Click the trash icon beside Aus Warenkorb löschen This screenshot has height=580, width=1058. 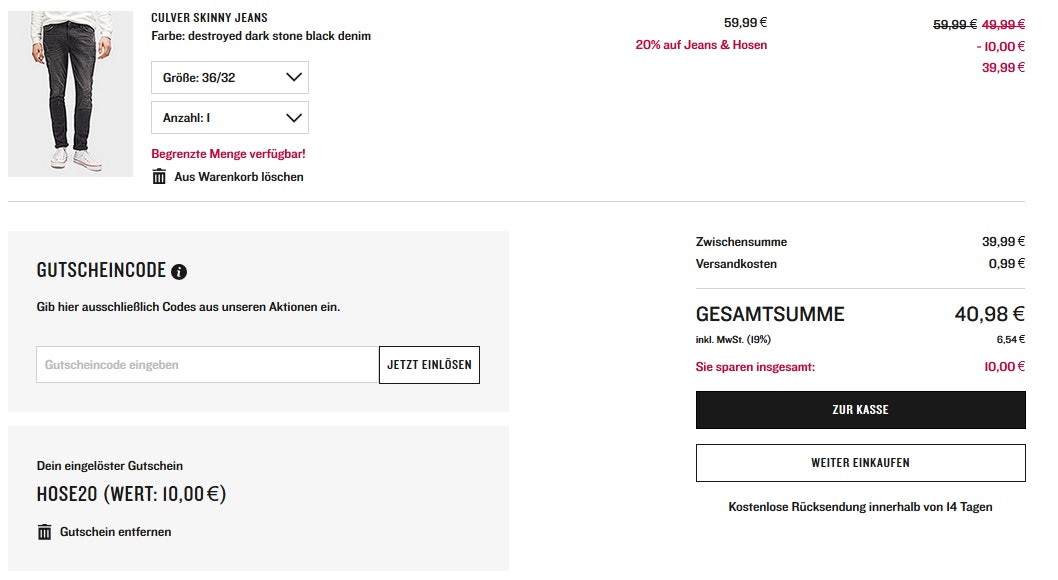[159, 177]
